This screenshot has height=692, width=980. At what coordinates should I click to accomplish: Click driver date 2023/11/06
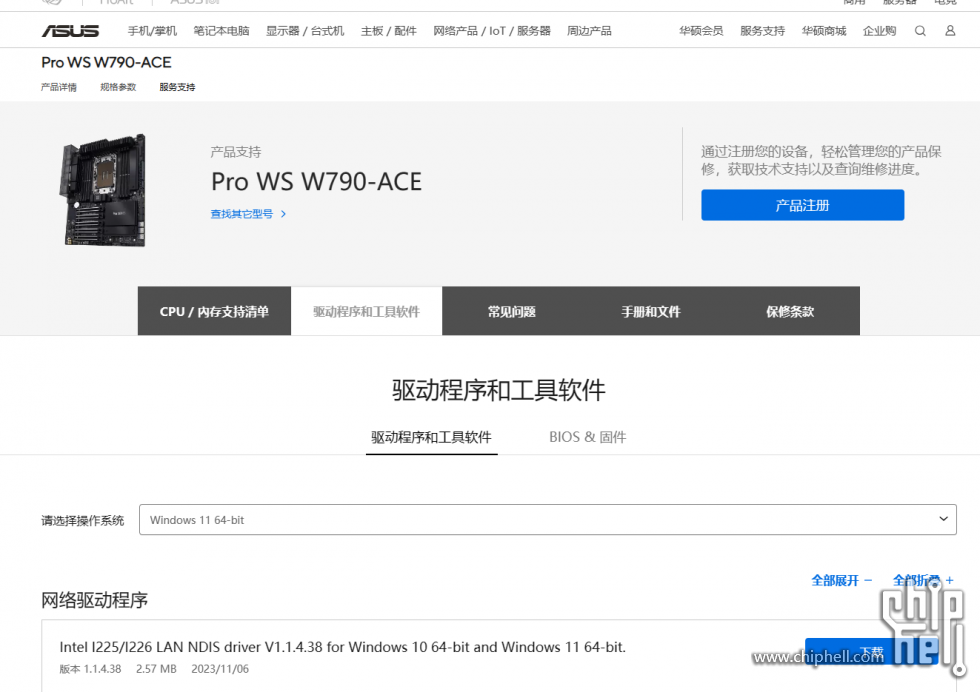coord(220,669)
